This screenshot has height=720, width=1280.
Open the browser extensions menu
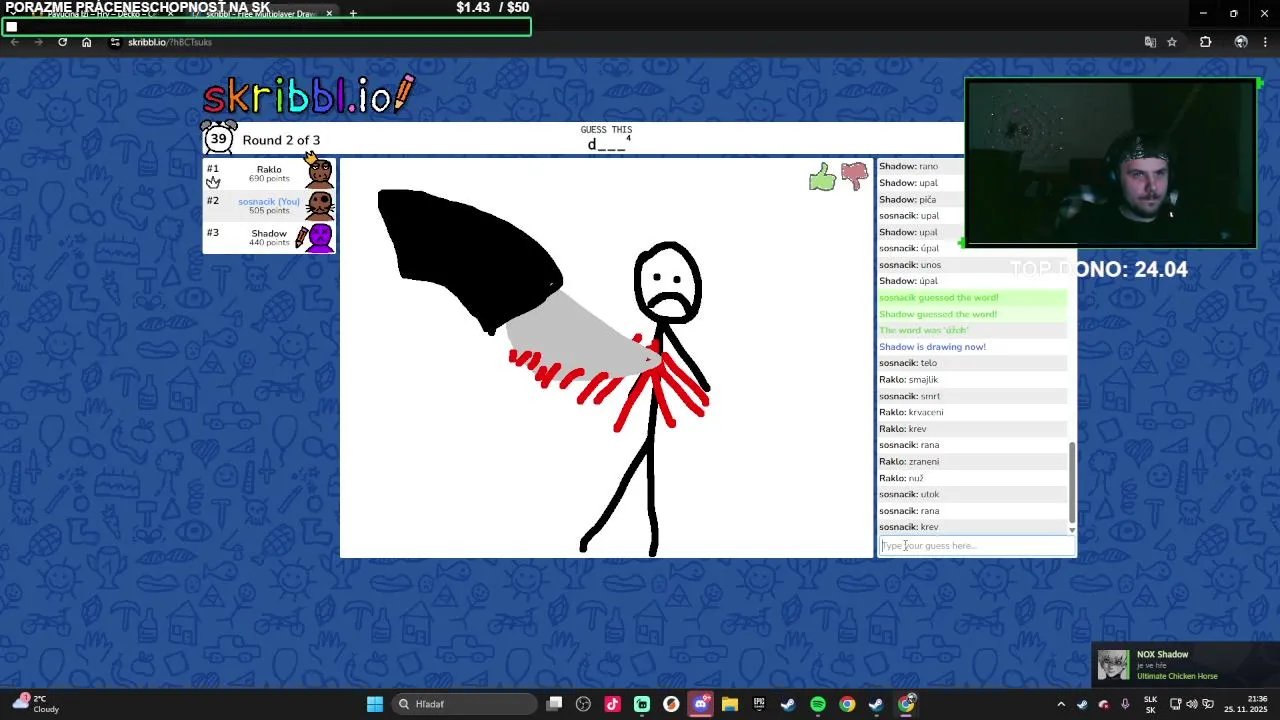(1205, 42)
